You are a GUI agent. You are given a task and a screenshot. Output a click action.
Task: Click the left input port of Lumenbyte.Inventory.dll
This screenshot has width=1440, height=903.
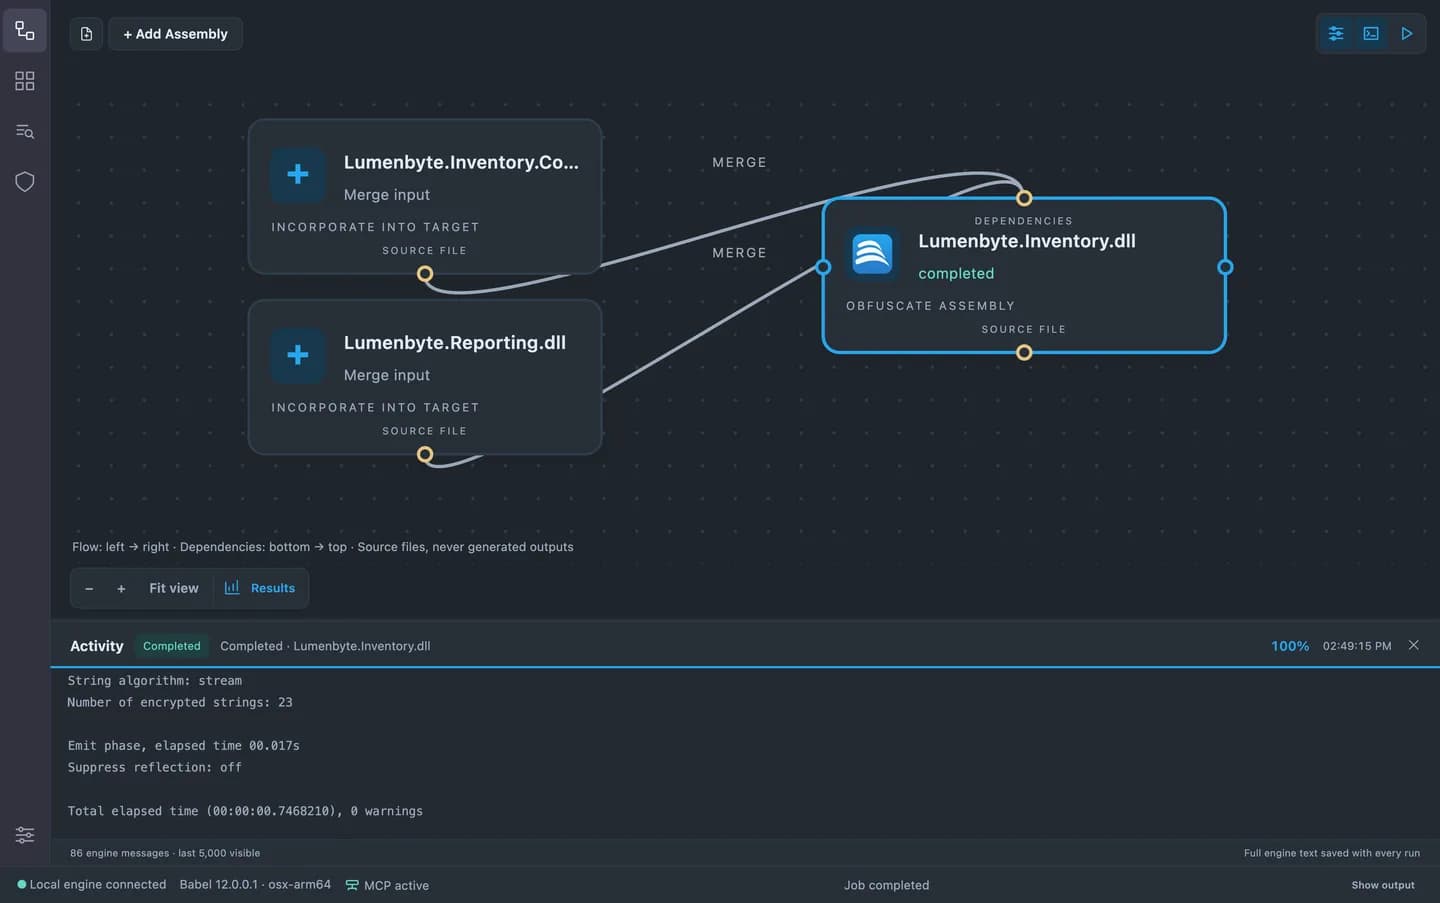(823, 267)
